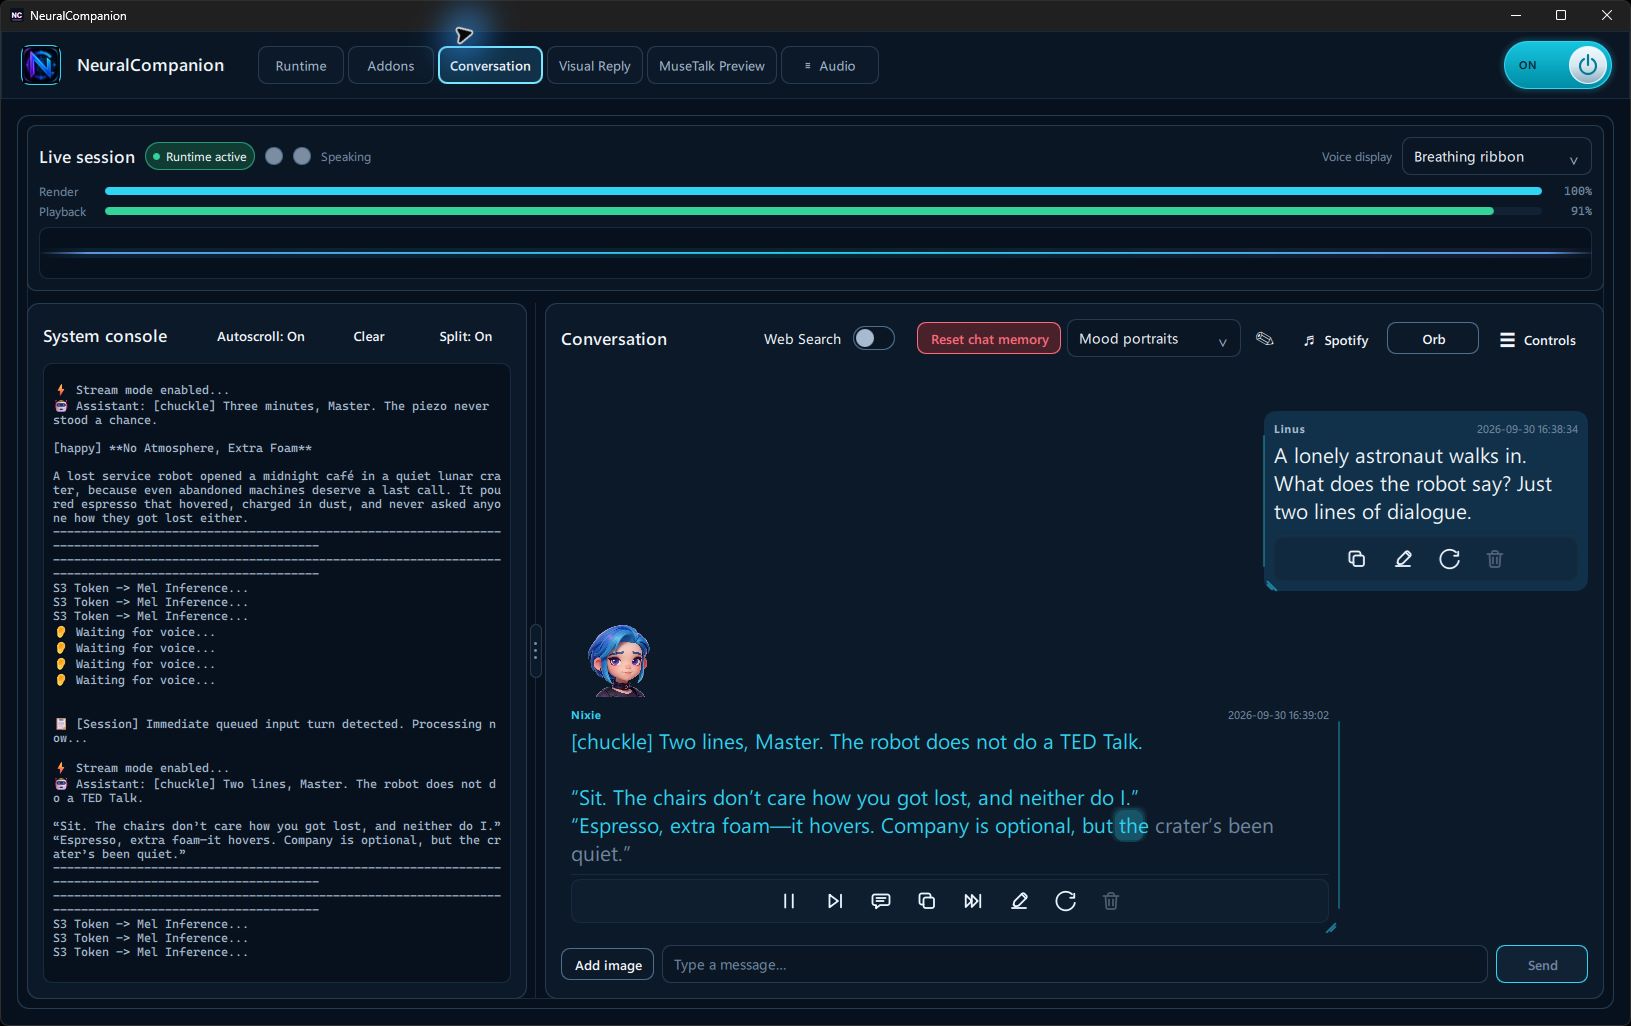The width and height of the screenshot is (1631, 1026).
Task: Open the MuseTalk Preview tab
Action: [712, 66]
